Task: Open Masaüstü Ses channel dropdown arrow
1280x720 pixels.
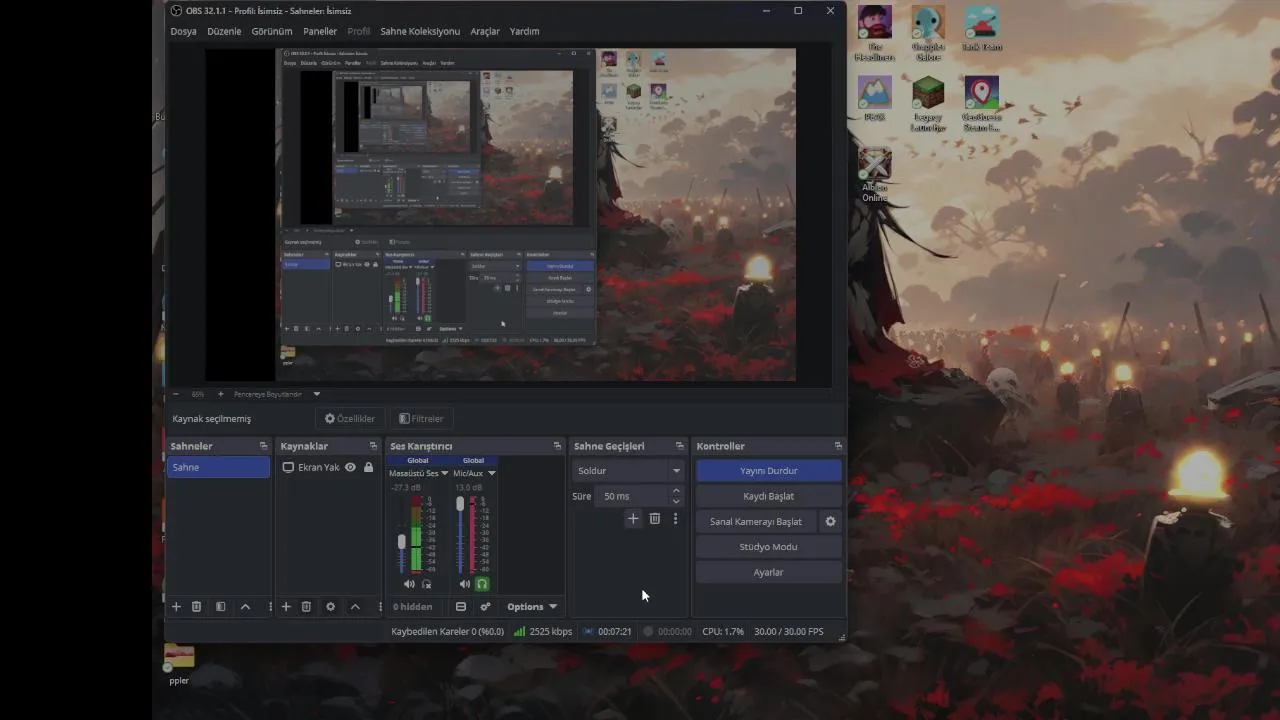Action: point(445,473)
